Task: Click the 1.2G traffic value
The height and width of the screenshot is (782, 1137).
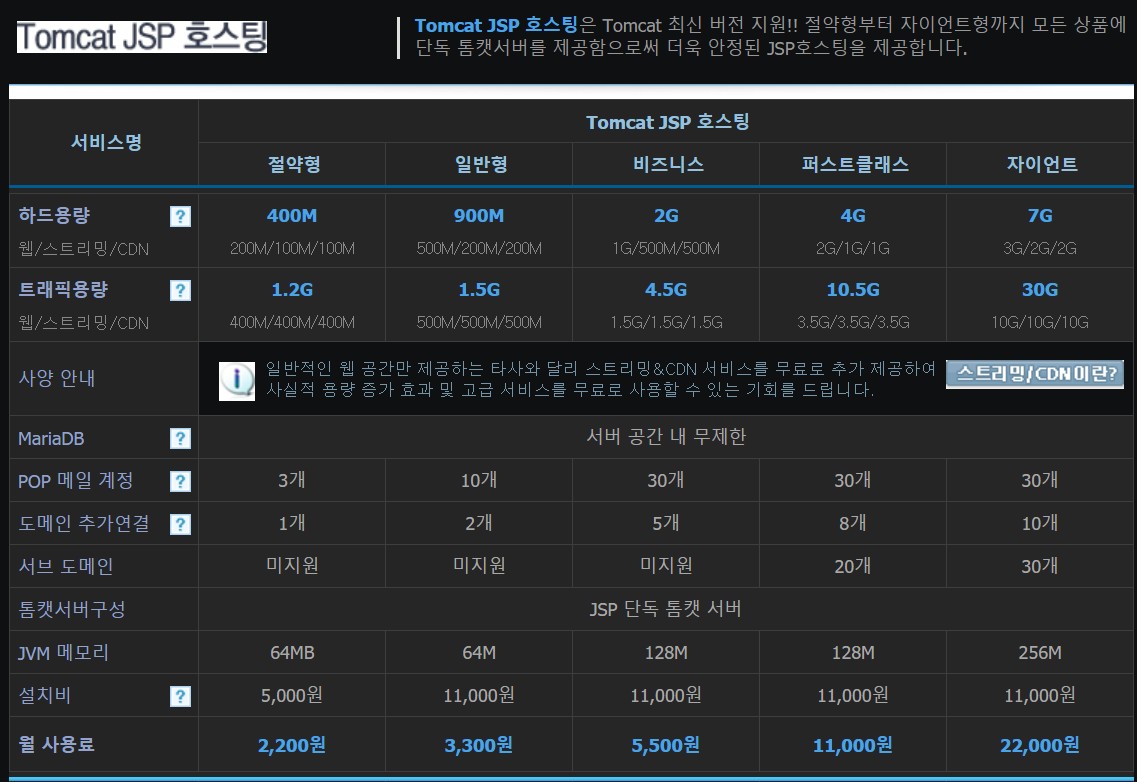Action: point(292,289)
